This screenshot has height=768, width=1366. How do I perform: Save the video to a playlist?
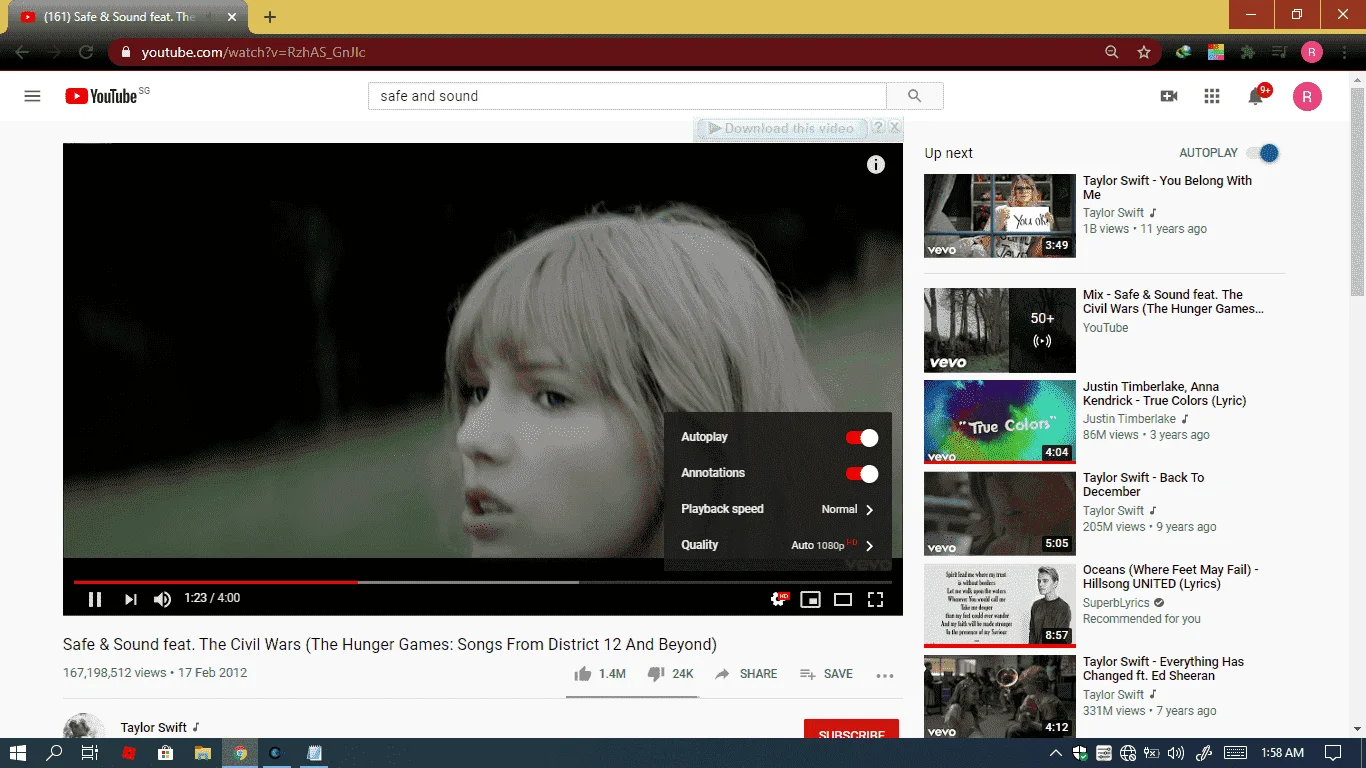(826, 674)
